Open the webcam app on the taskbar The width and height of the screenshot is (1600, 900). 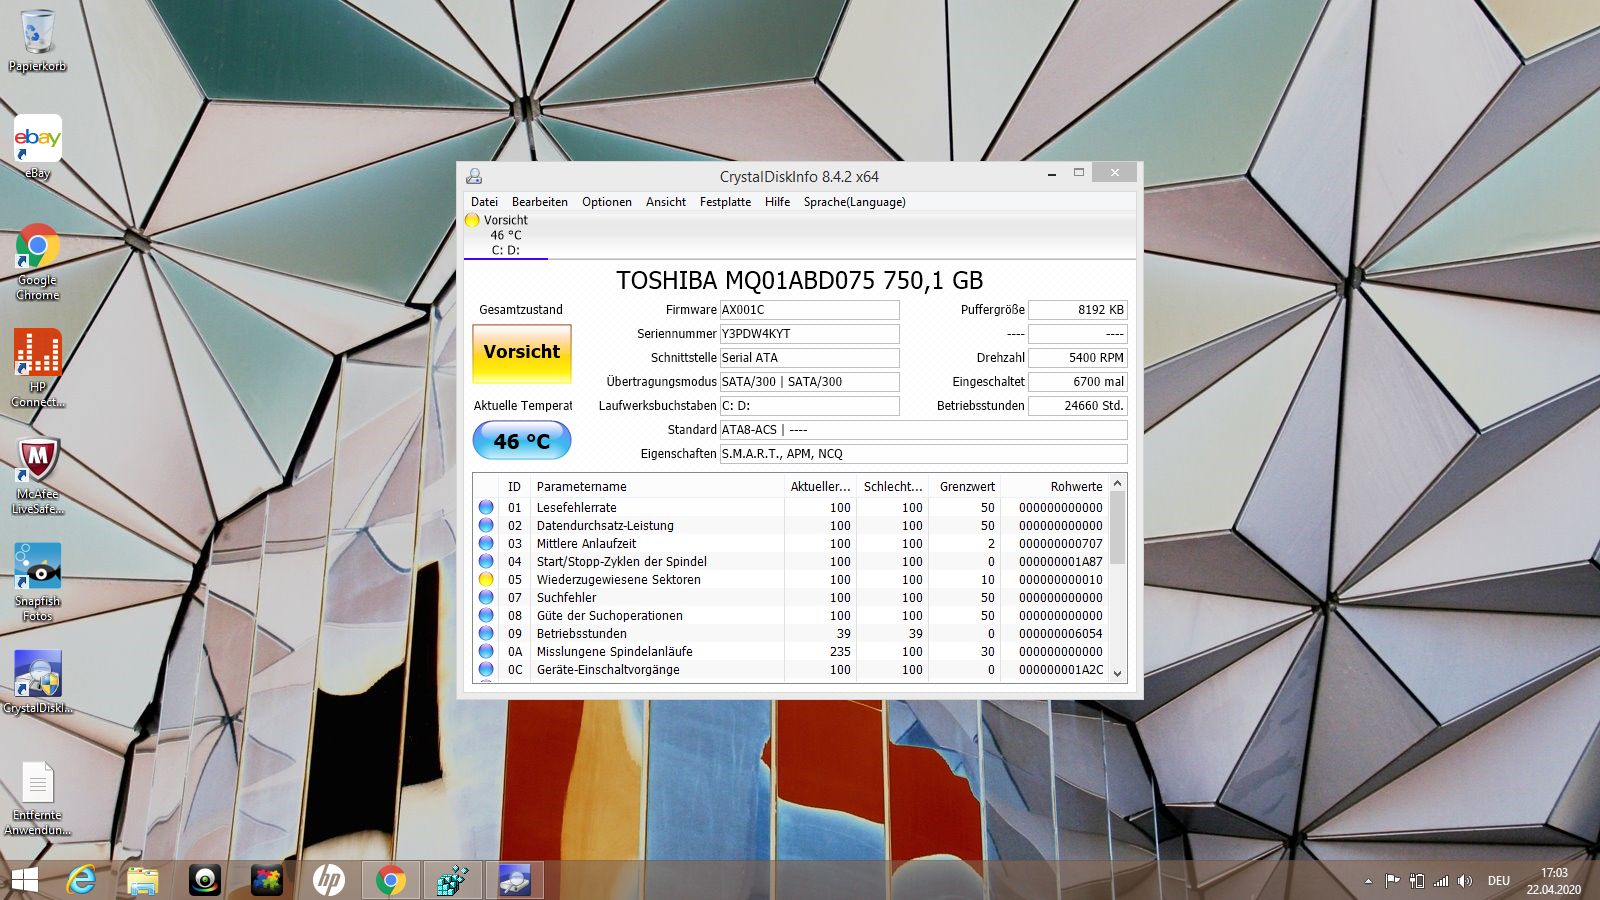(205, 880)
